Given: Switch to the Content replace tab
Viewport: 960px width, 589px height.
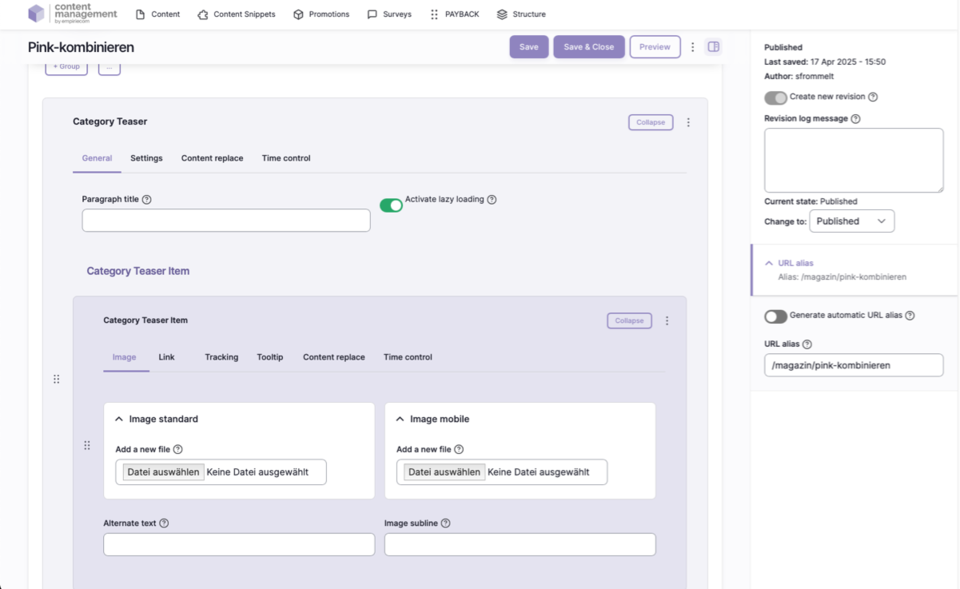Looking at the screenshot, I should click(x=212, y=158).
